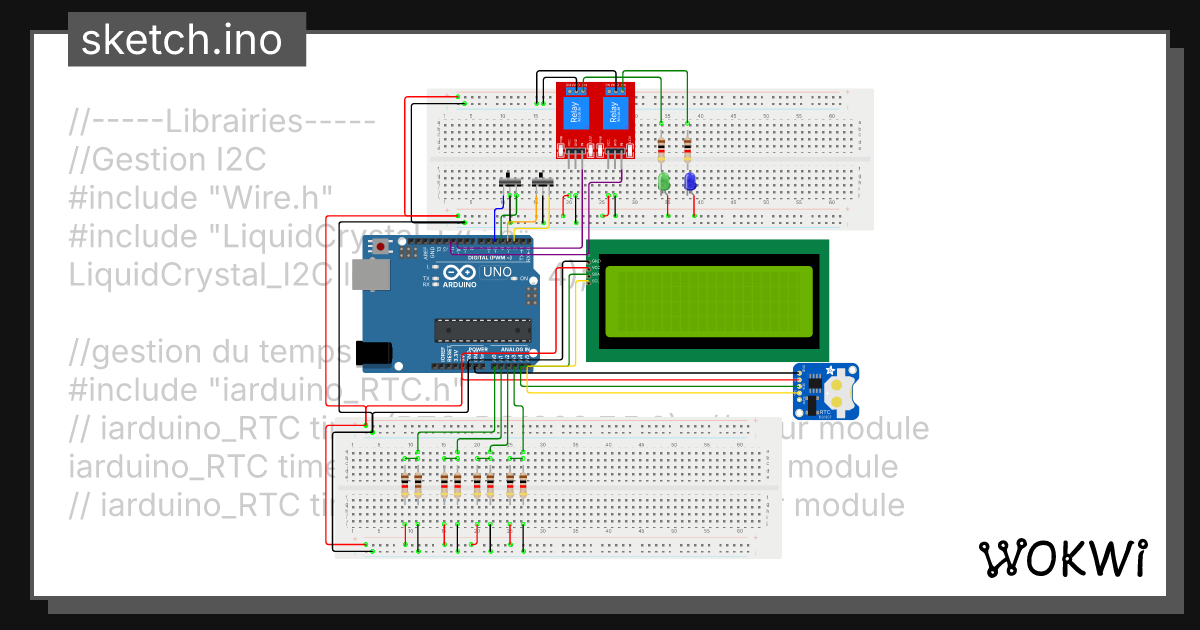Select the upper breadboard
The width and height of the screenshot is (1200, 630).
649,159
